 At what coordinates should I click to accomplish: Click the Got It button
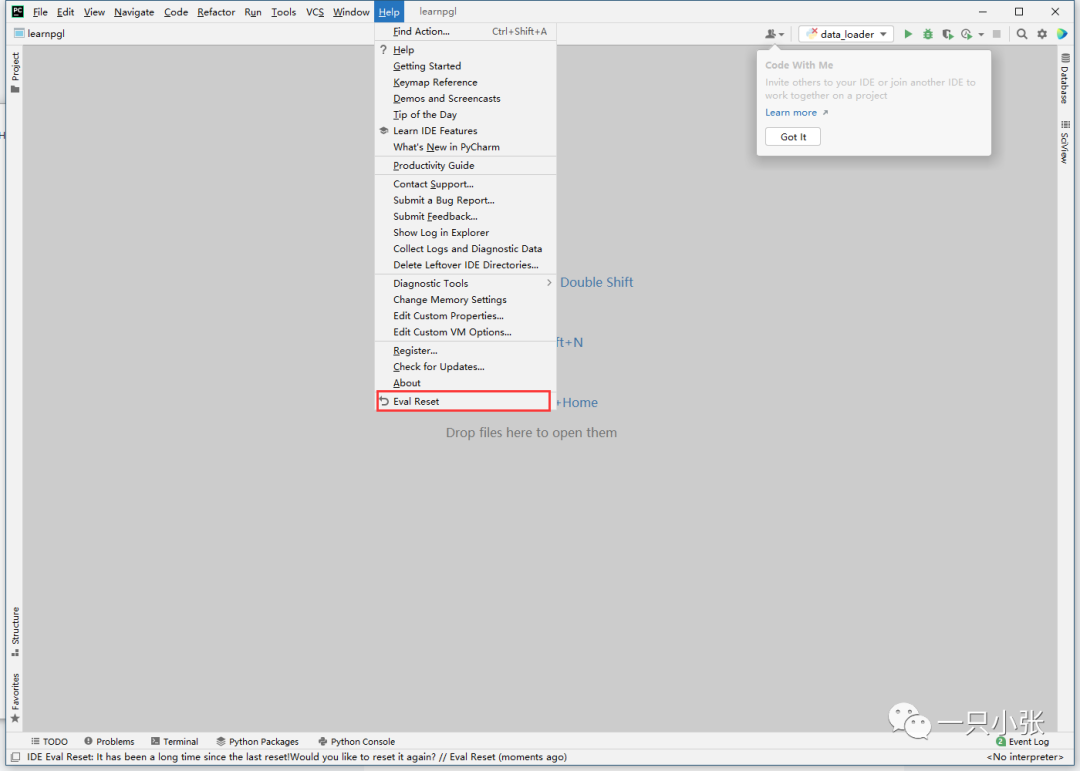pyautogui.click(x=793, y=136)
